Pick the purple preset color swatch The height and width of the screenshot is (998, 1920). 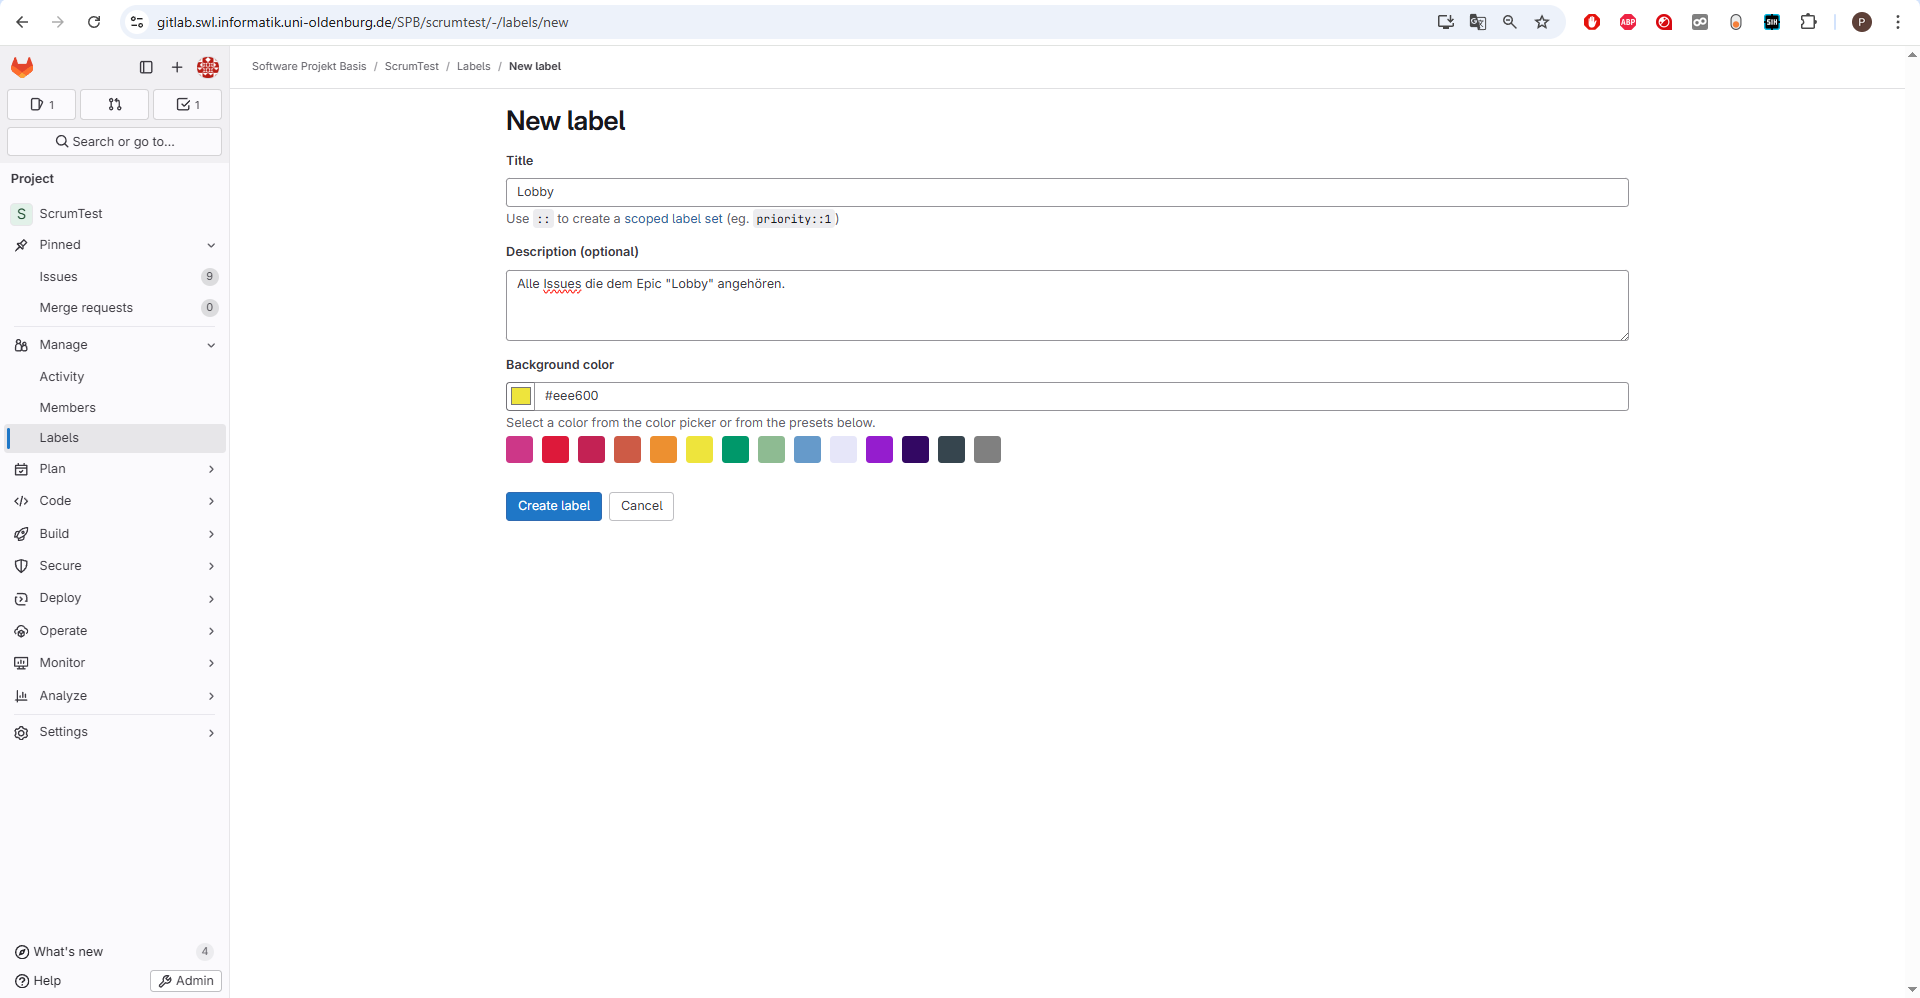click(x=879, y=450)
